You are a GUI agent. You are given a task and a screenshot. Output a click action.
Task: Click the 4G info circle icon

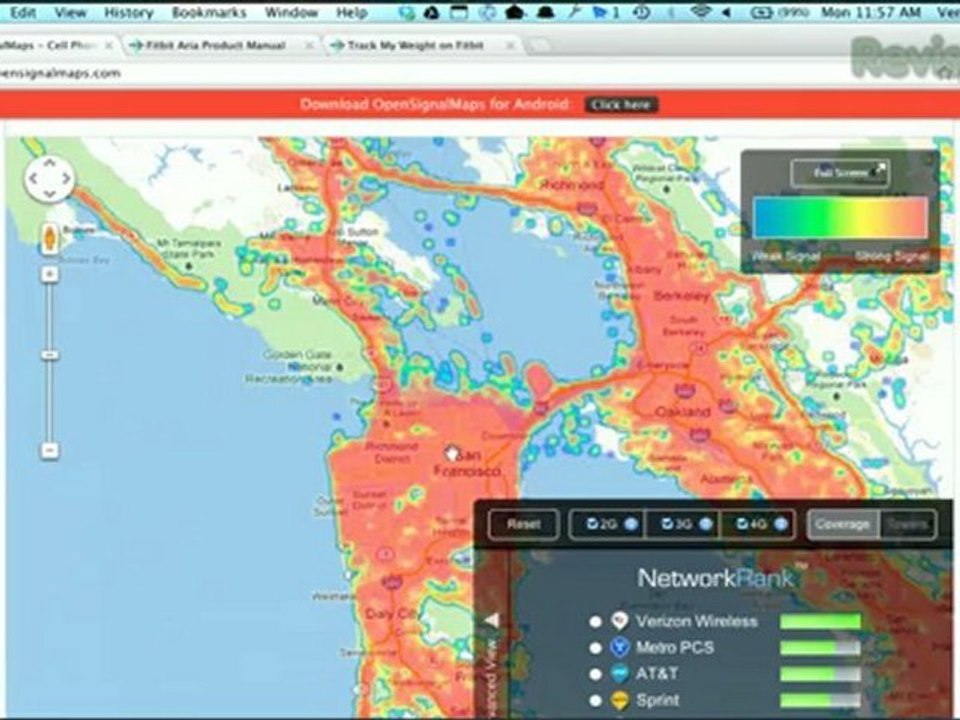(x=781, y=524)
